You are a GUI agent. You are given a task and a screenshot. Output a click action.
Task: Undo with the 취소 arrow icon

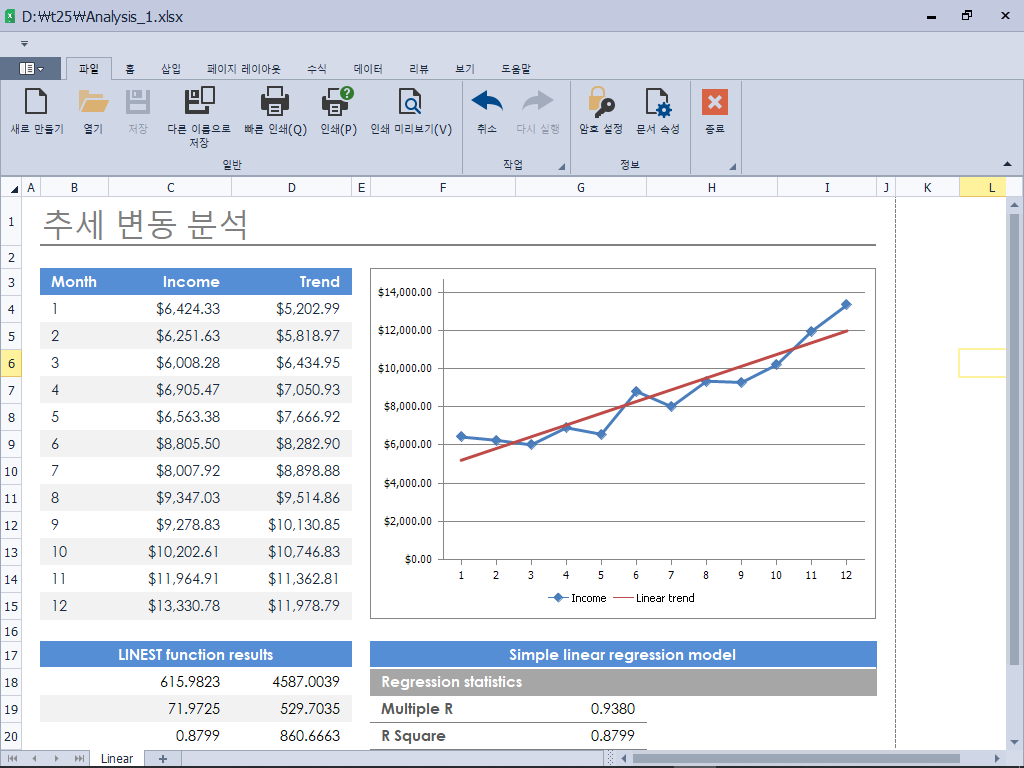[487, 102]
